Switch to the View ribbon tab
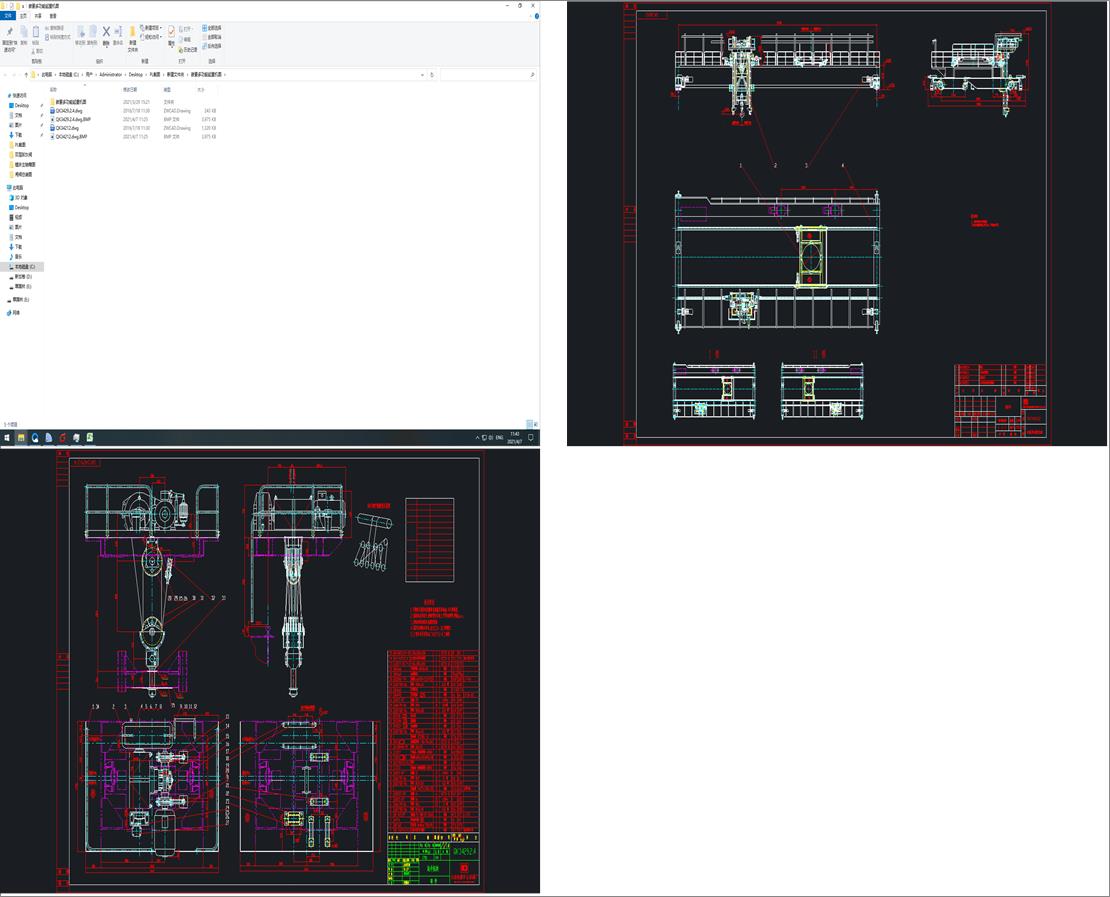Screen dimensions: 1110x897 (53, 16)
